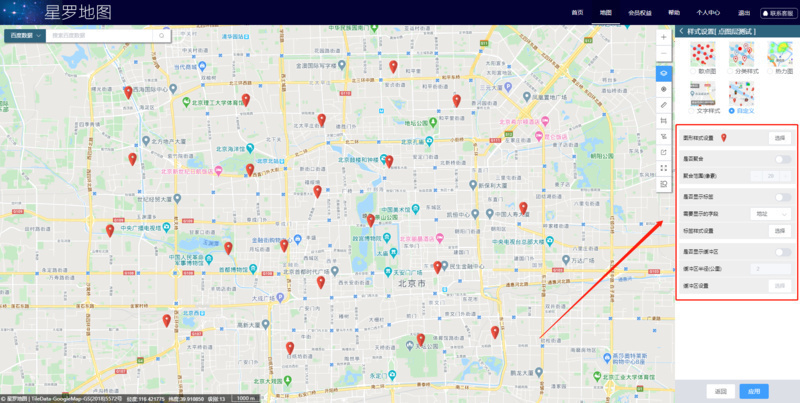800x403 pixels.
Task: Click the red marker beside 北京西海国际中心
Action: [128, 92]
